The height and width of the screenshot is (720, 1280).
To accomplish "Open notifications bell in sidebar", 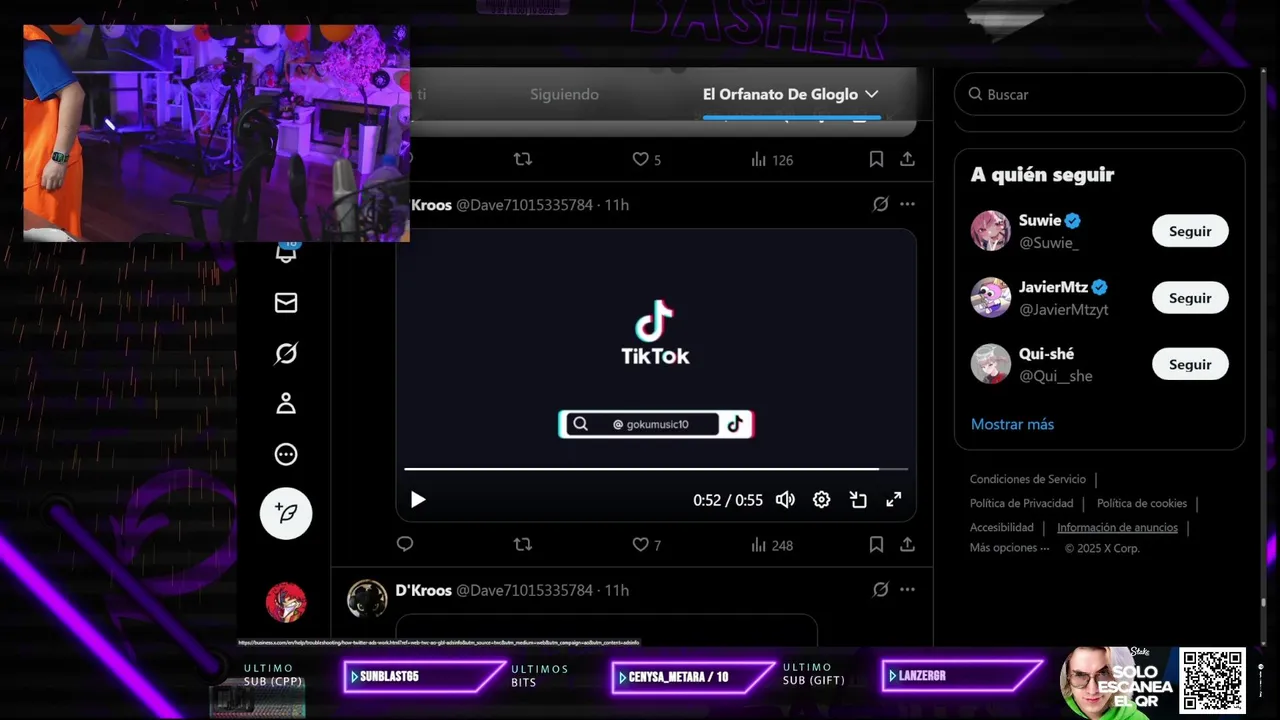I will coord(286,252).
